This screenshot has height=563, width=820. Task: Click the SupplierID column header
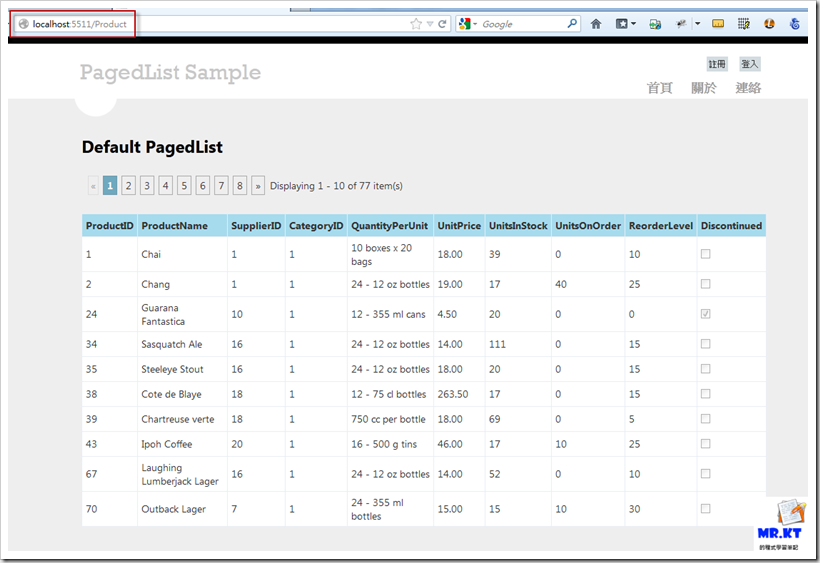(x=256, y=226)
